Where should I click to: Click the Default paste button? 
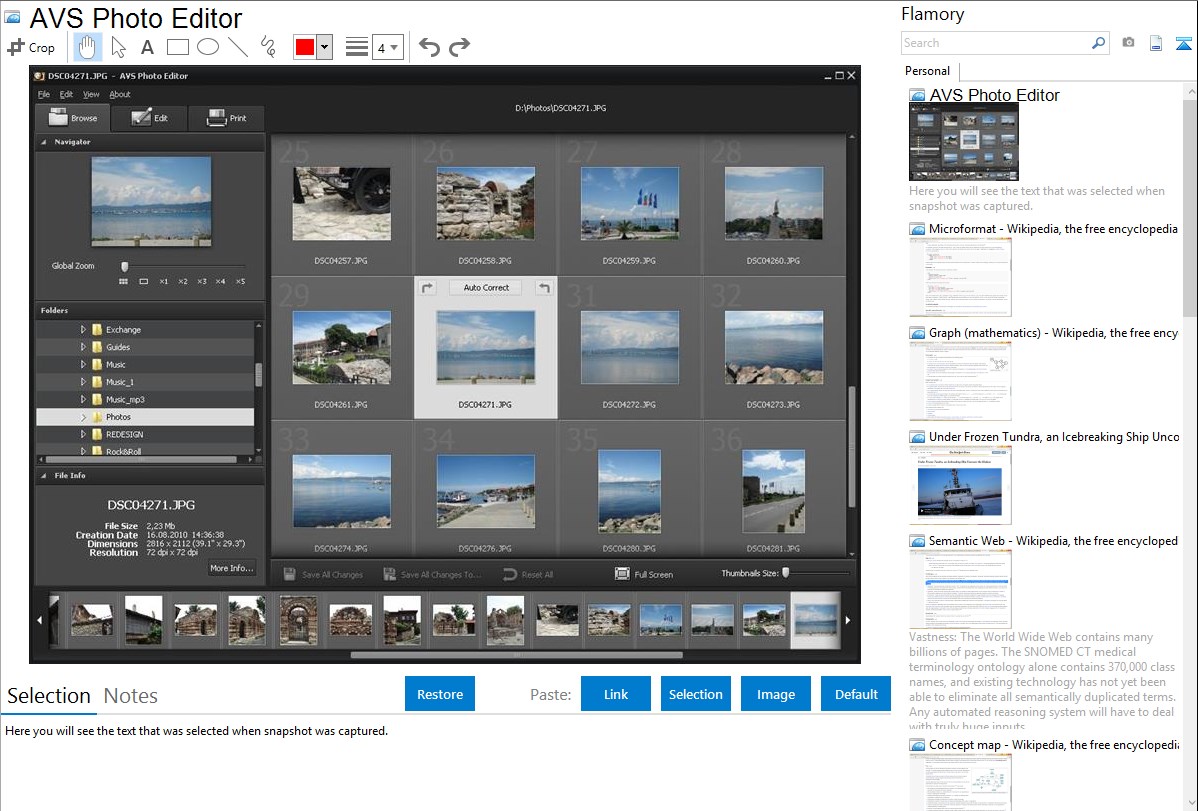tap(856, 694)
